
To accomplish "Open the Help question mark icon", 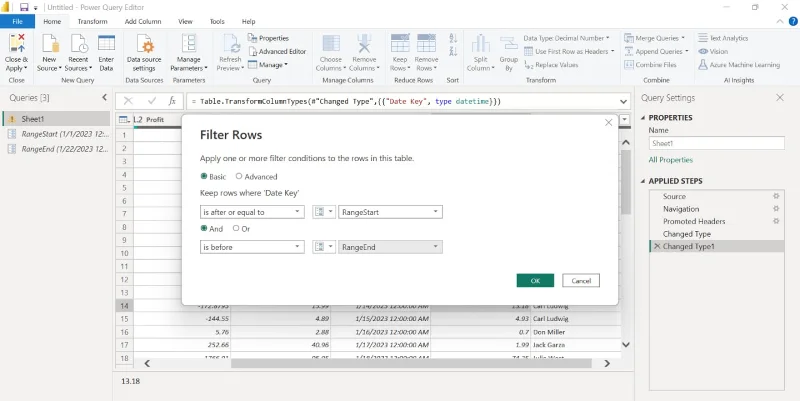I will [x=793, y=21].
